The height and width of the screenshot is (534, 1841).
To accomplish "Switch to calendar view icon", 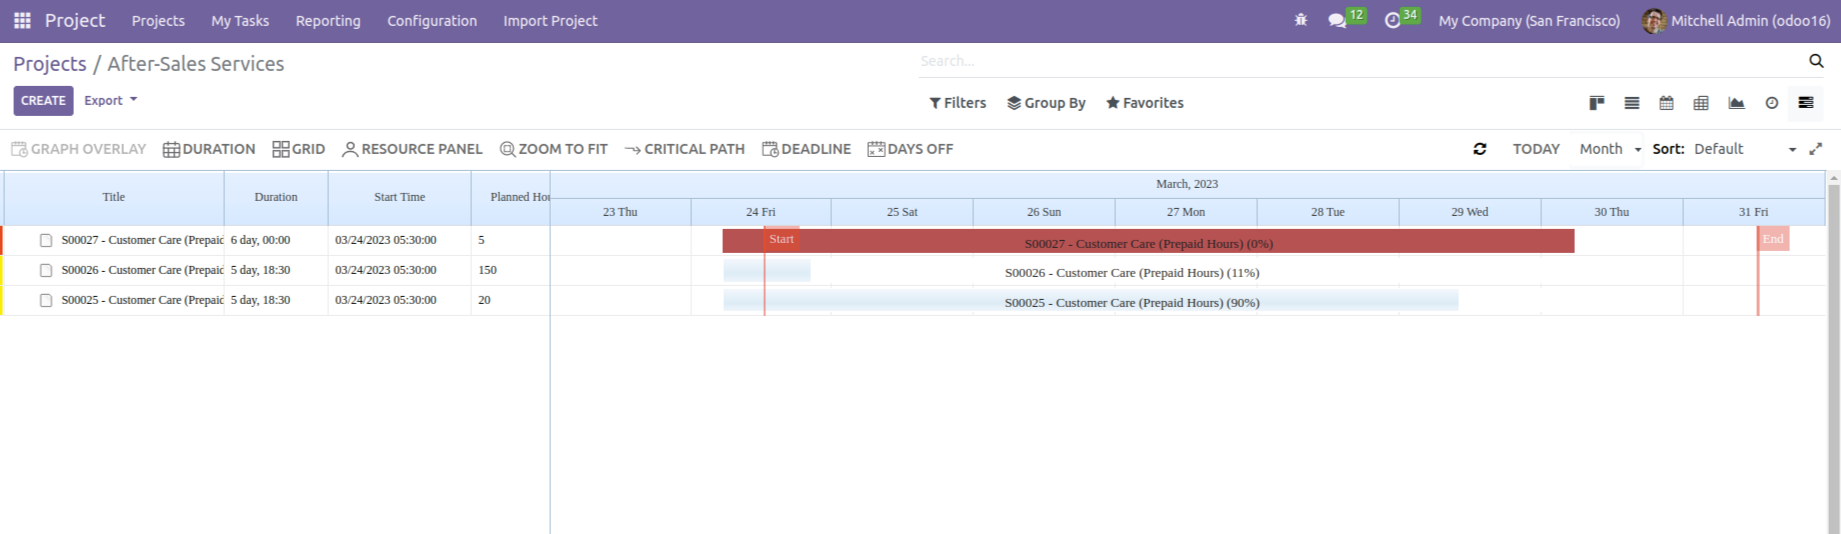I will point(1666,103).
